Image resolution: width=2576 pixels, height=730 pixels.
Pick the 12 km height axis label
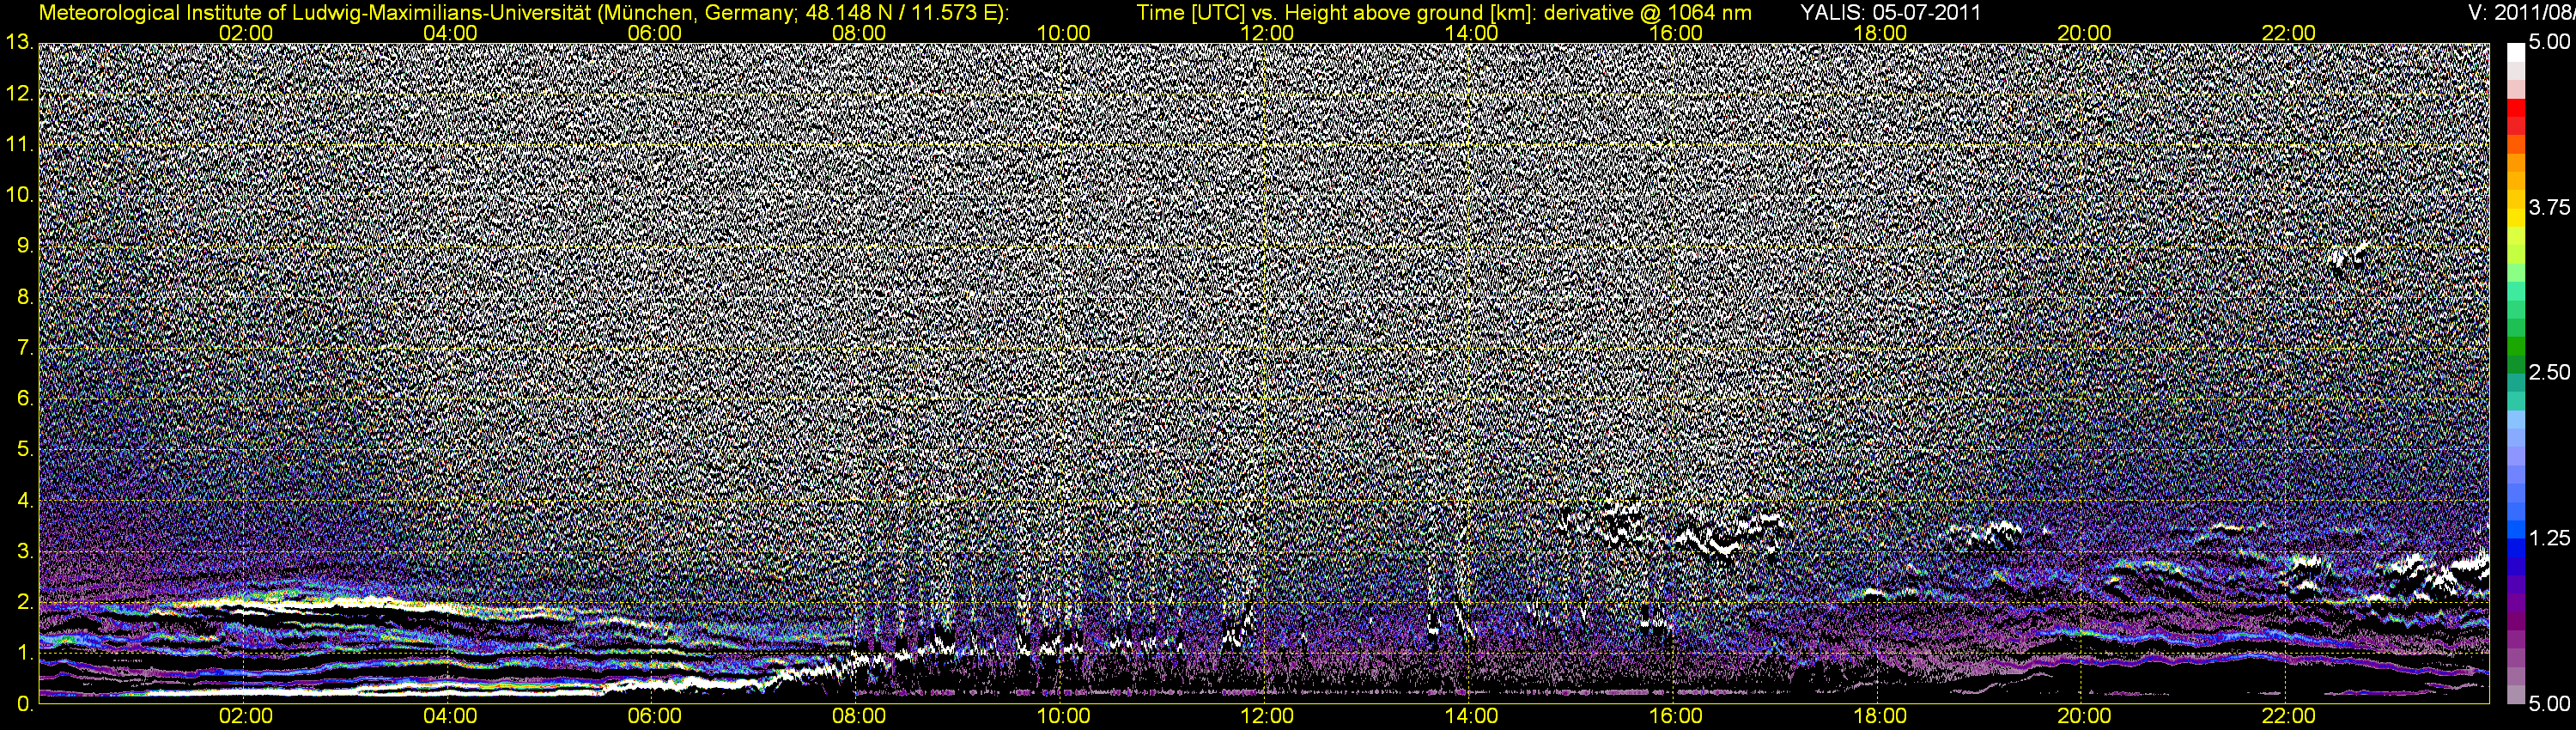click(x=19, y=94)
